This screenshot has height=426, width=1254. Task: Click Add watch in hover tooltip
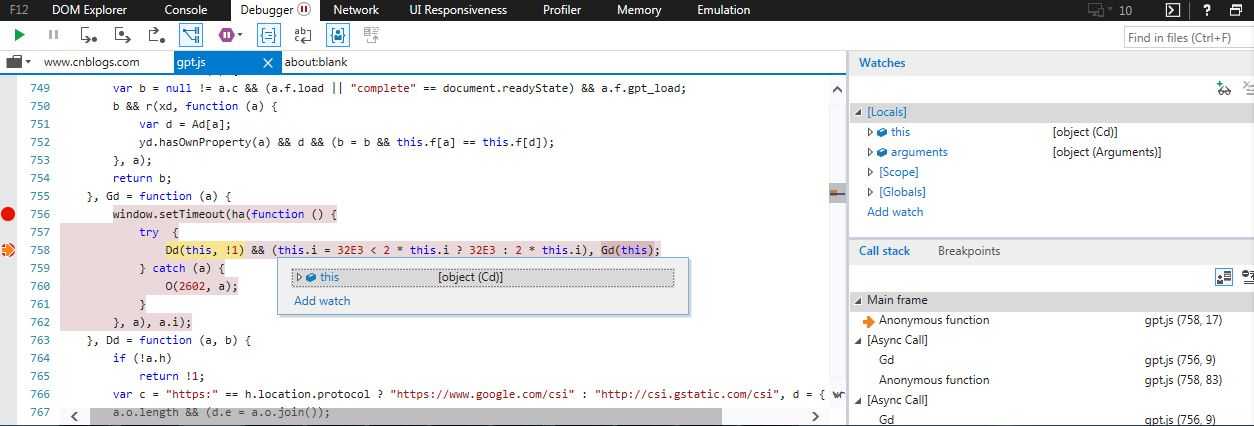point(322,301)
